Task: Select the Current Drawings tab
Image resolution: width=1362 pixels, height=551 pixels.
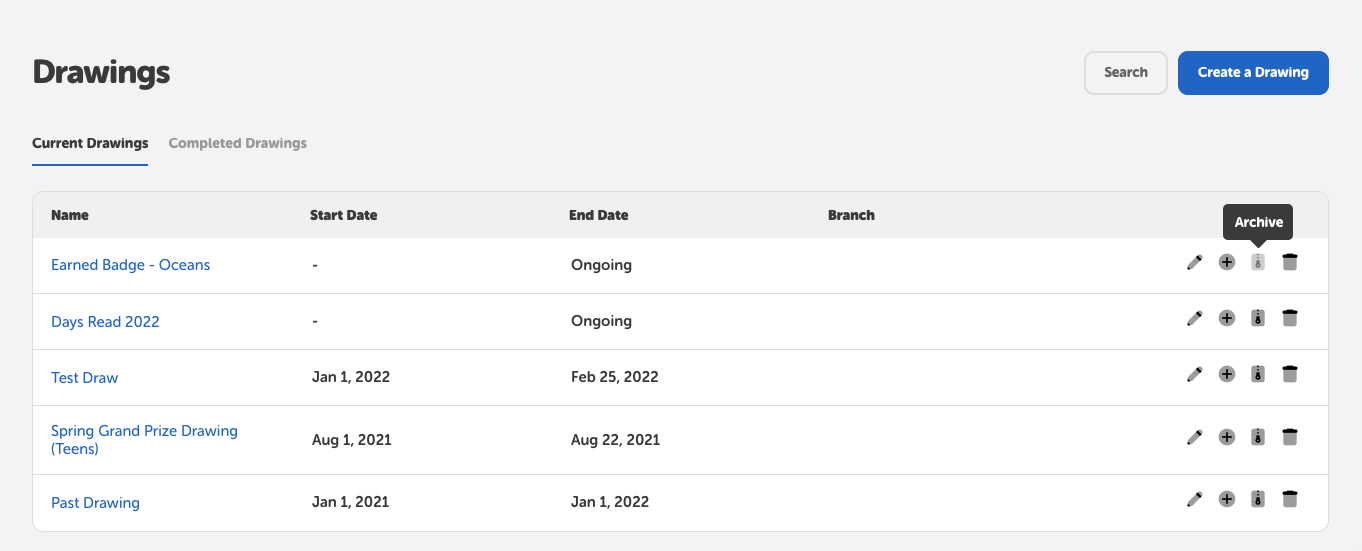Action: (x=90, y=143)
